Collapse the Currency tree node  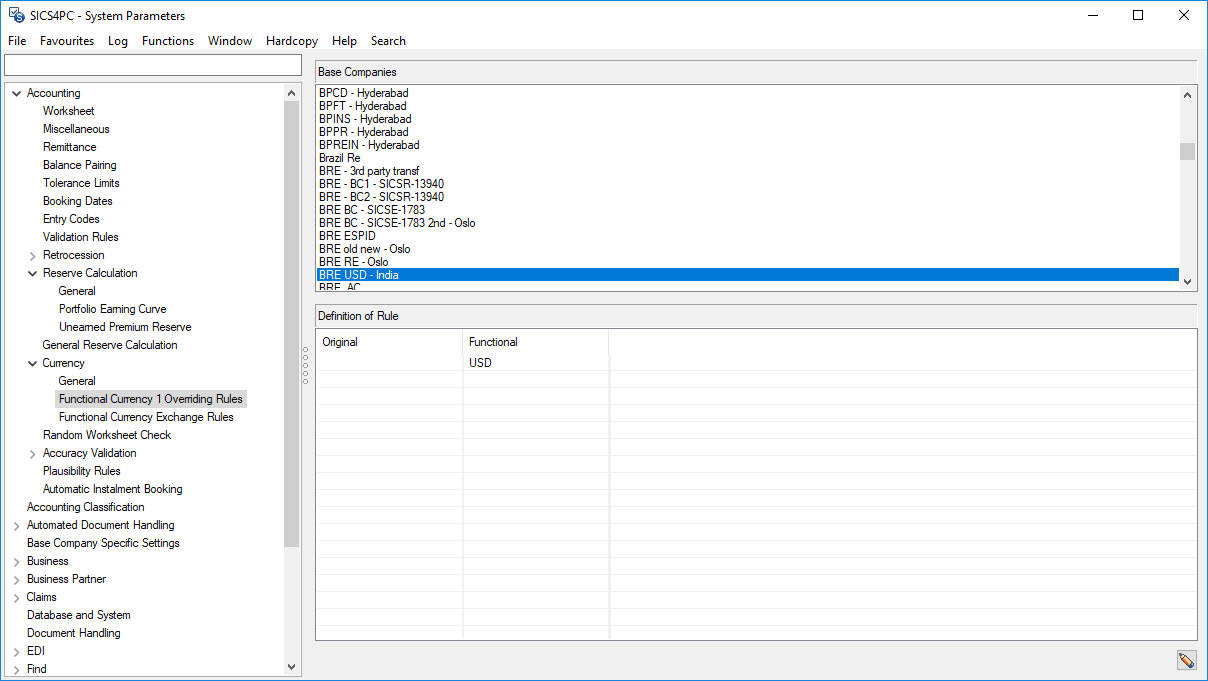pyautogui.click(x=32, y=363)
